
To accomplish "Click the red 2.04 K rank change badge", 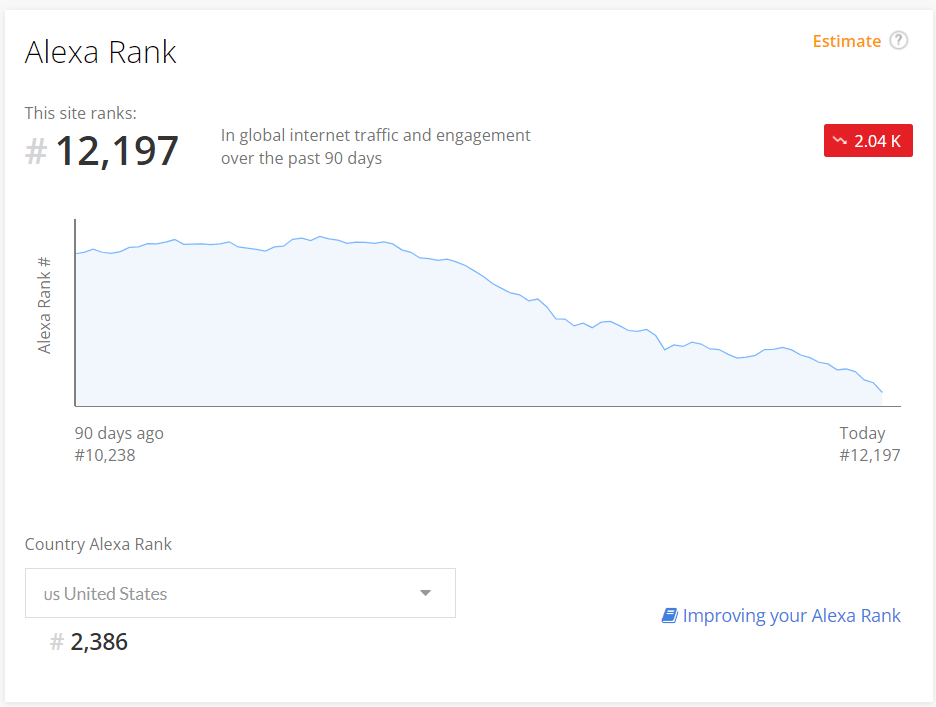I will pos(868,141).
